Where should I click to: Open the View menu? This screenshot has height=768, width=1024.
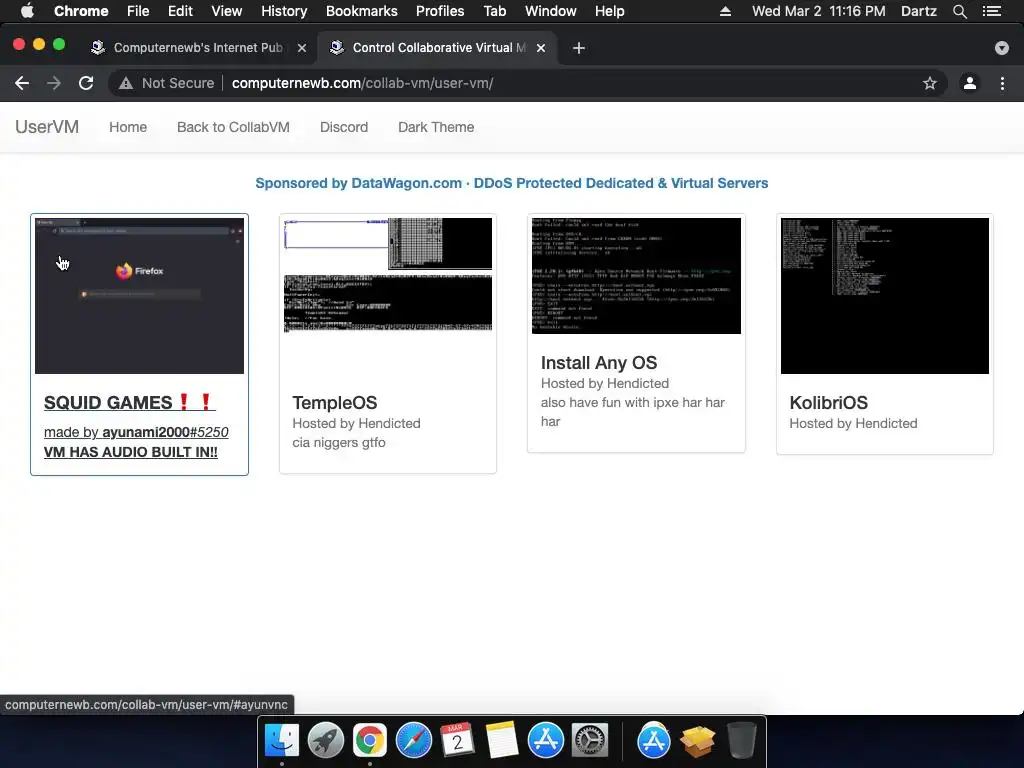[227, 11]
